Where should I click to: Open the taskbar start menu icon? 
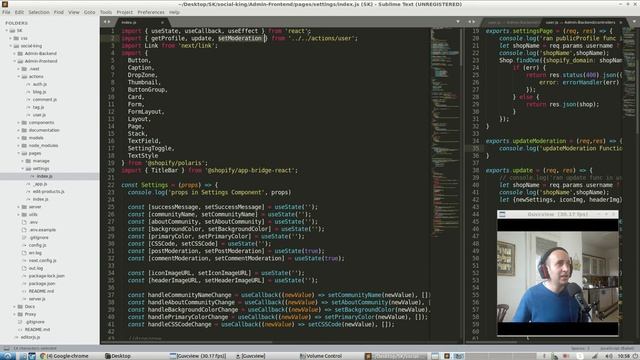click(x=7, y=356)
